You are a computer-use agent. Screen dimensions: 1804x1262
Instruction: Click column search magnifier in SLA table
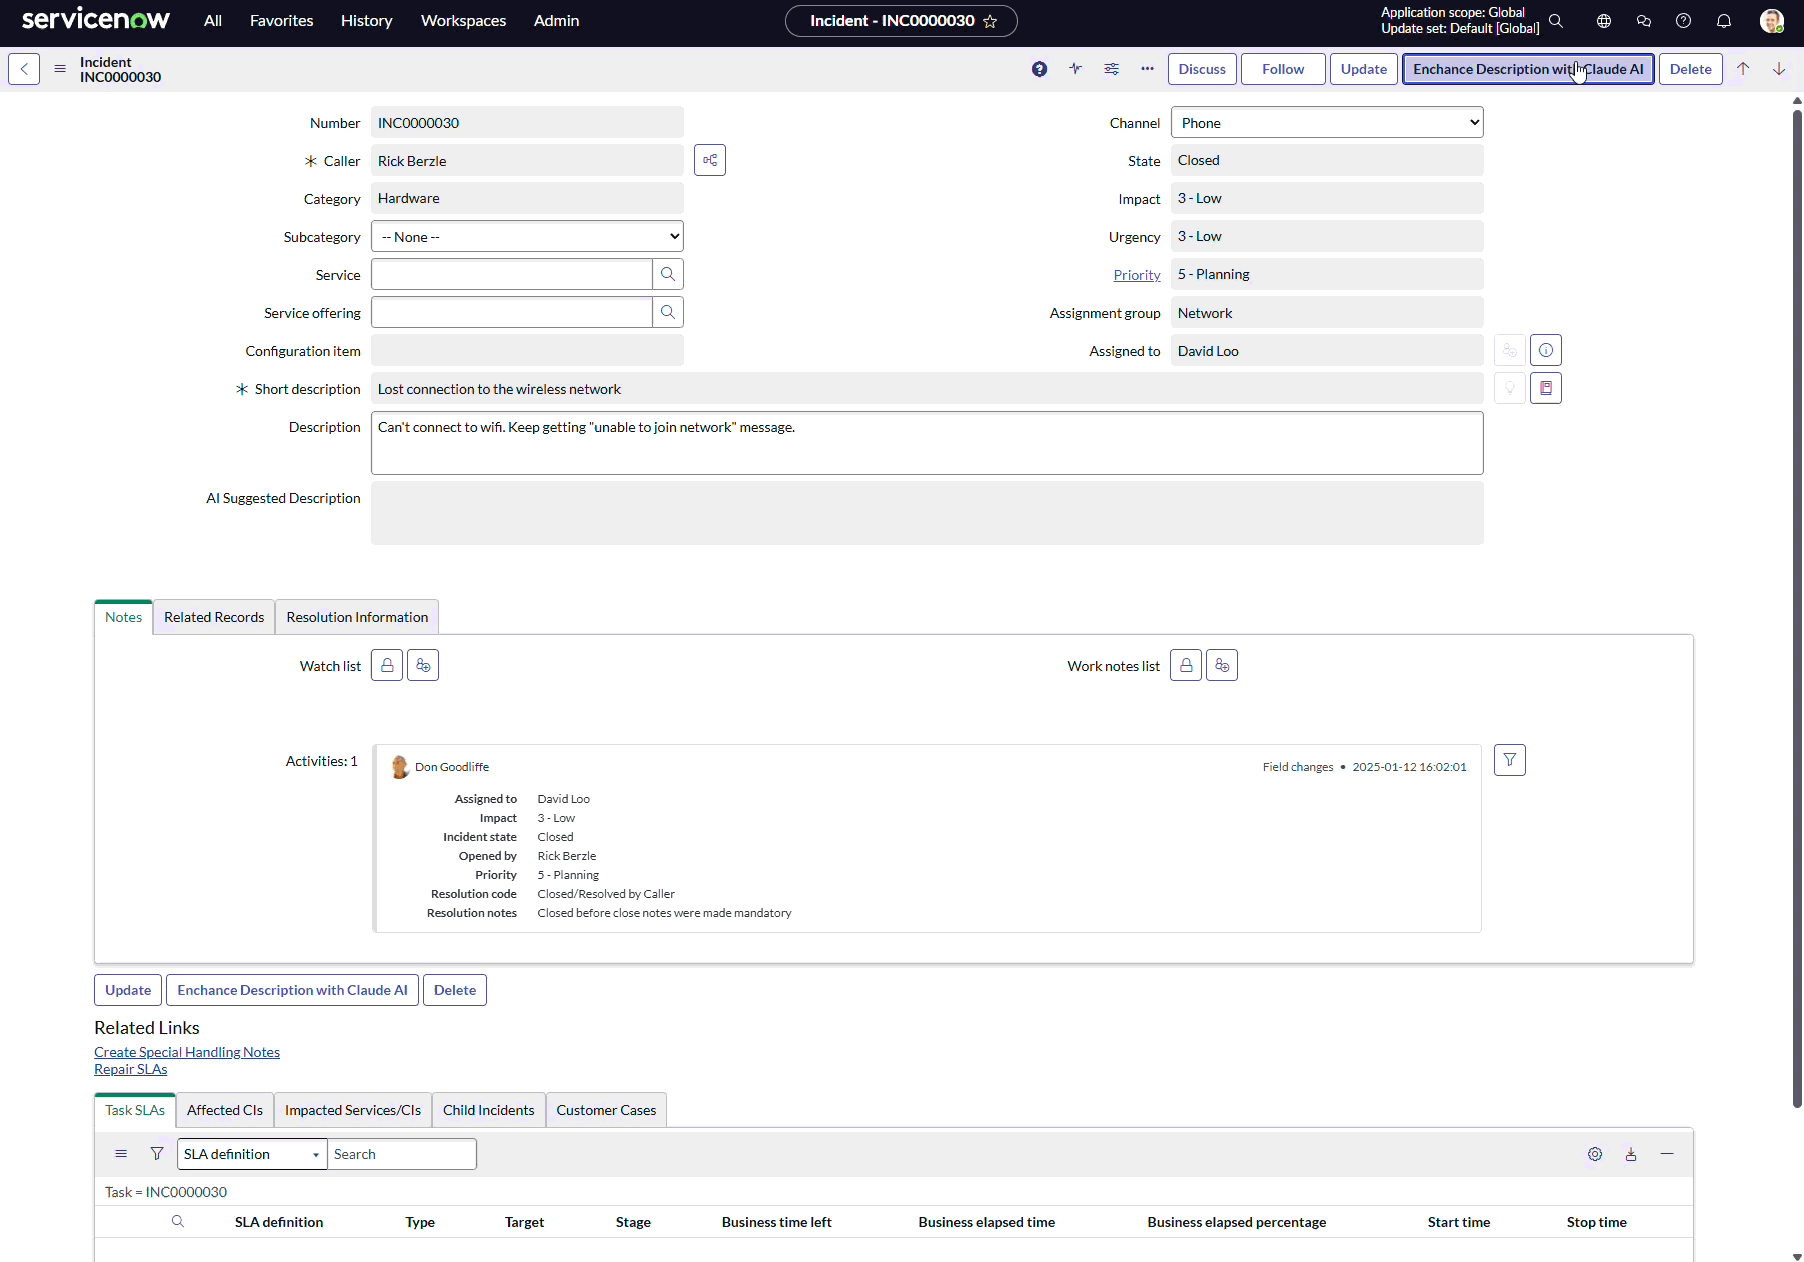(x=178, y=1222)
